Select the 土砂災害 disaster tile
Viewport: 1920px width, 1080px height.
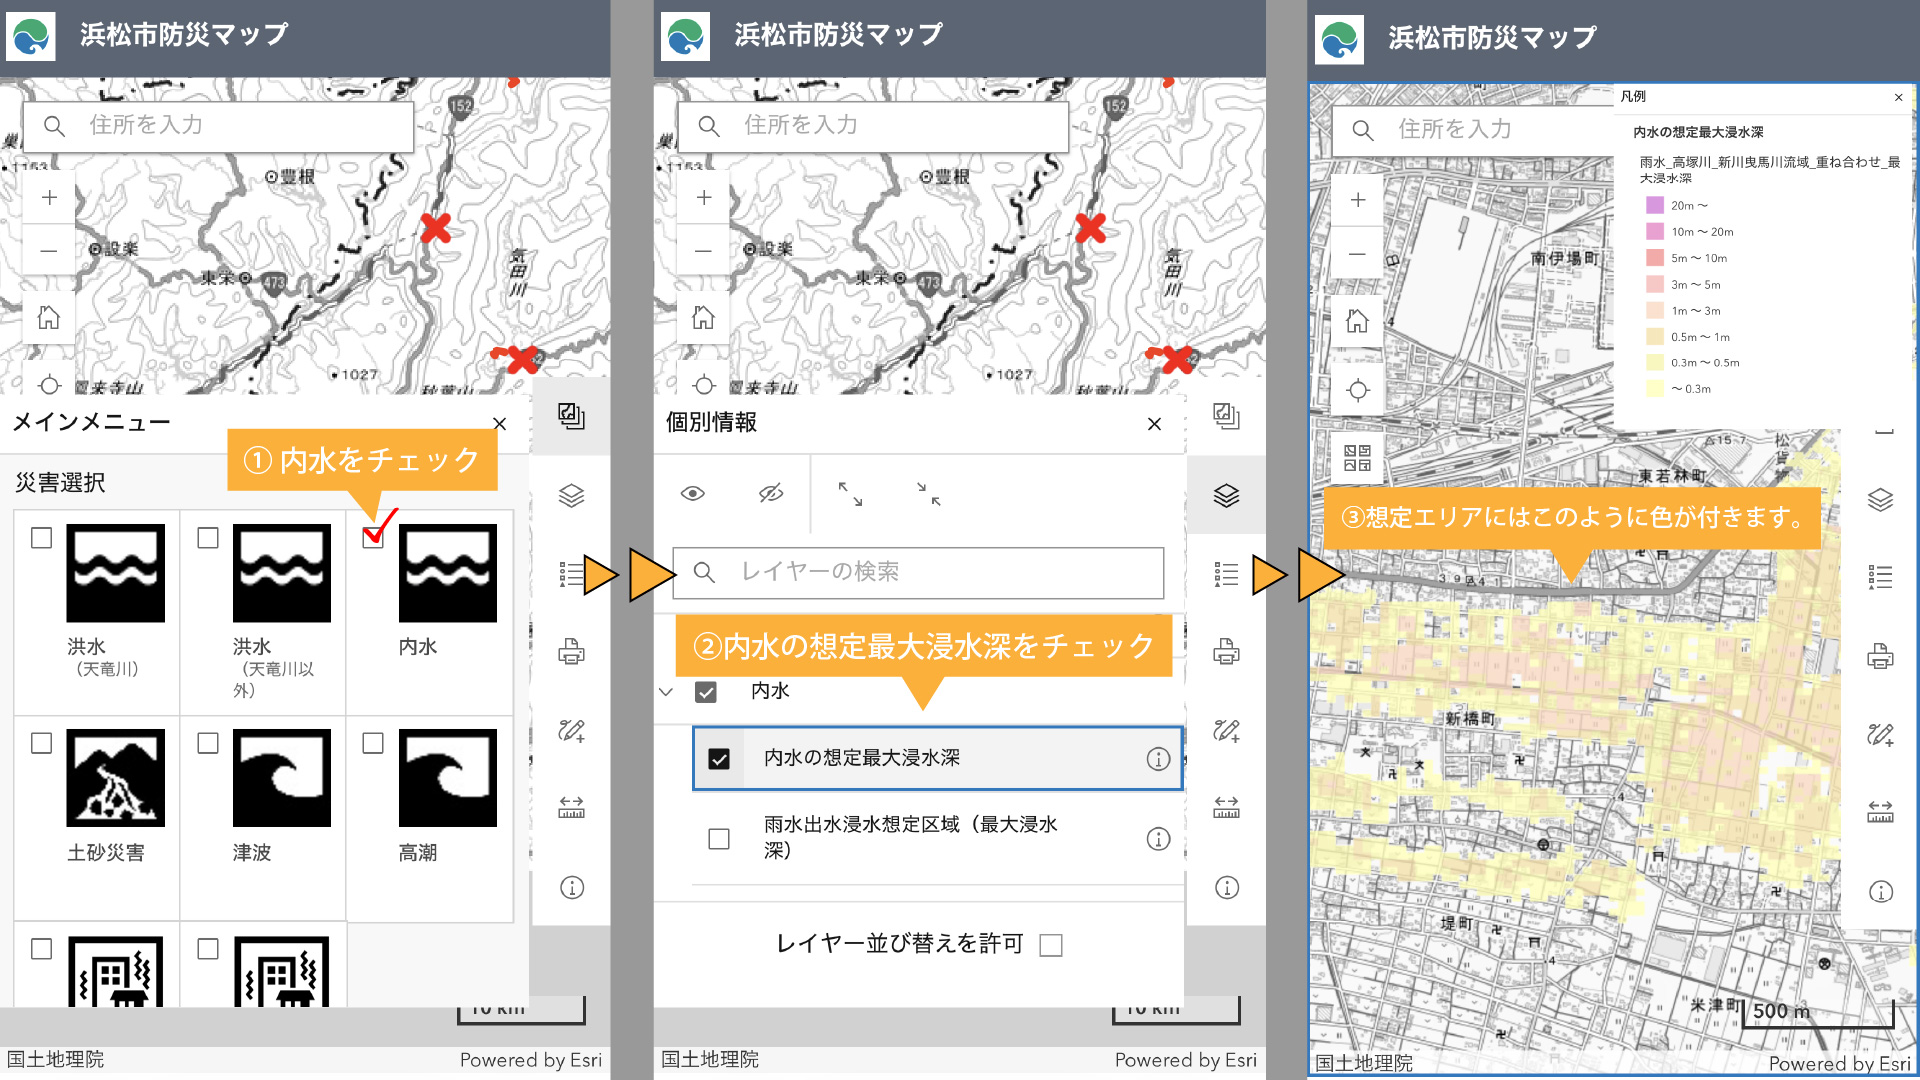tap(115, 778)
